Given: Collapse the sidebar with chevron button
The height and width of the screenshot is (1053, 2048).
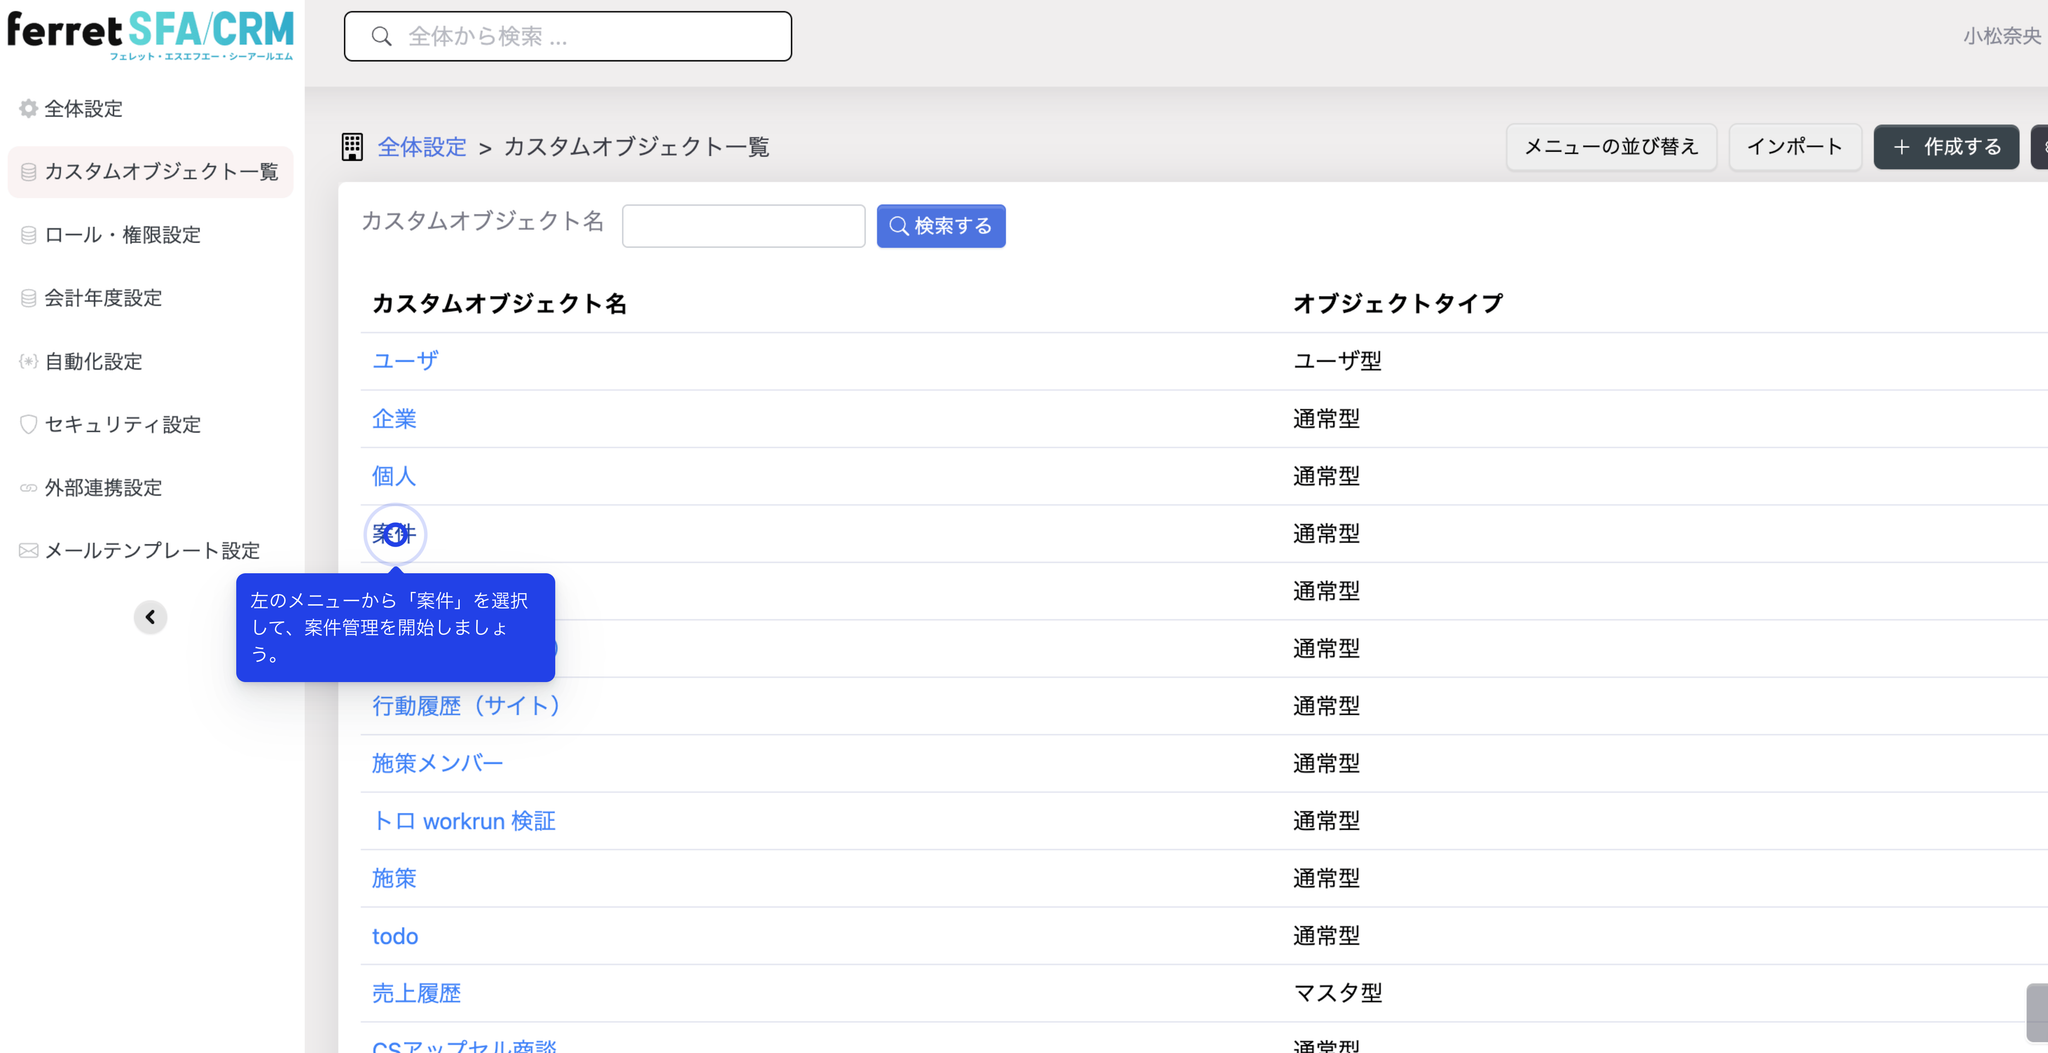Looking at the screenshot, I should (x=150, y=617).
